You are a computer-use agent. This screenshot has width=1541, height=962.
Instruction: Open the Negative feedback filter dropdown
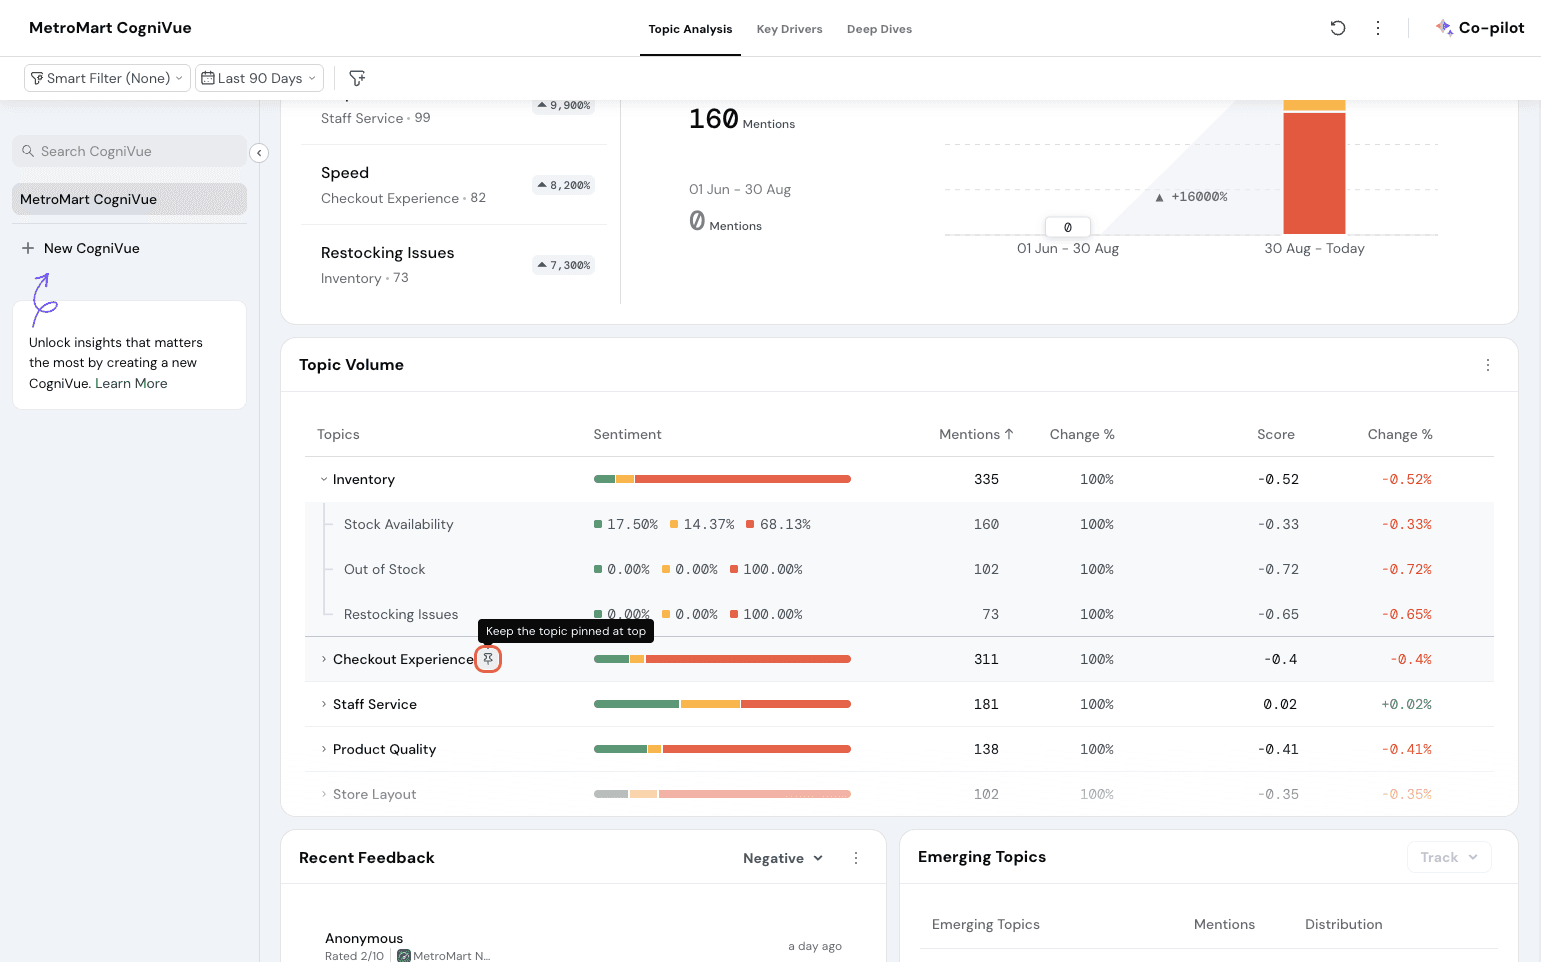tap(782, 858)
